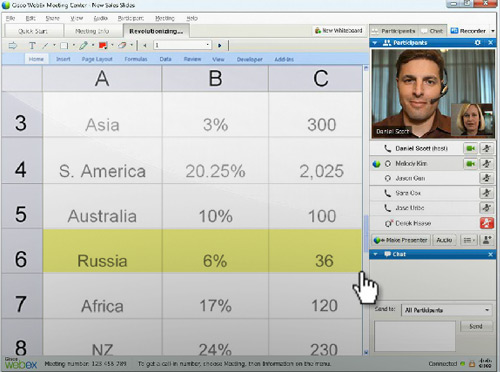The width and height of the screenshot is (500, 372).
Task: Click the Audio button
Action: coord(444,240)
